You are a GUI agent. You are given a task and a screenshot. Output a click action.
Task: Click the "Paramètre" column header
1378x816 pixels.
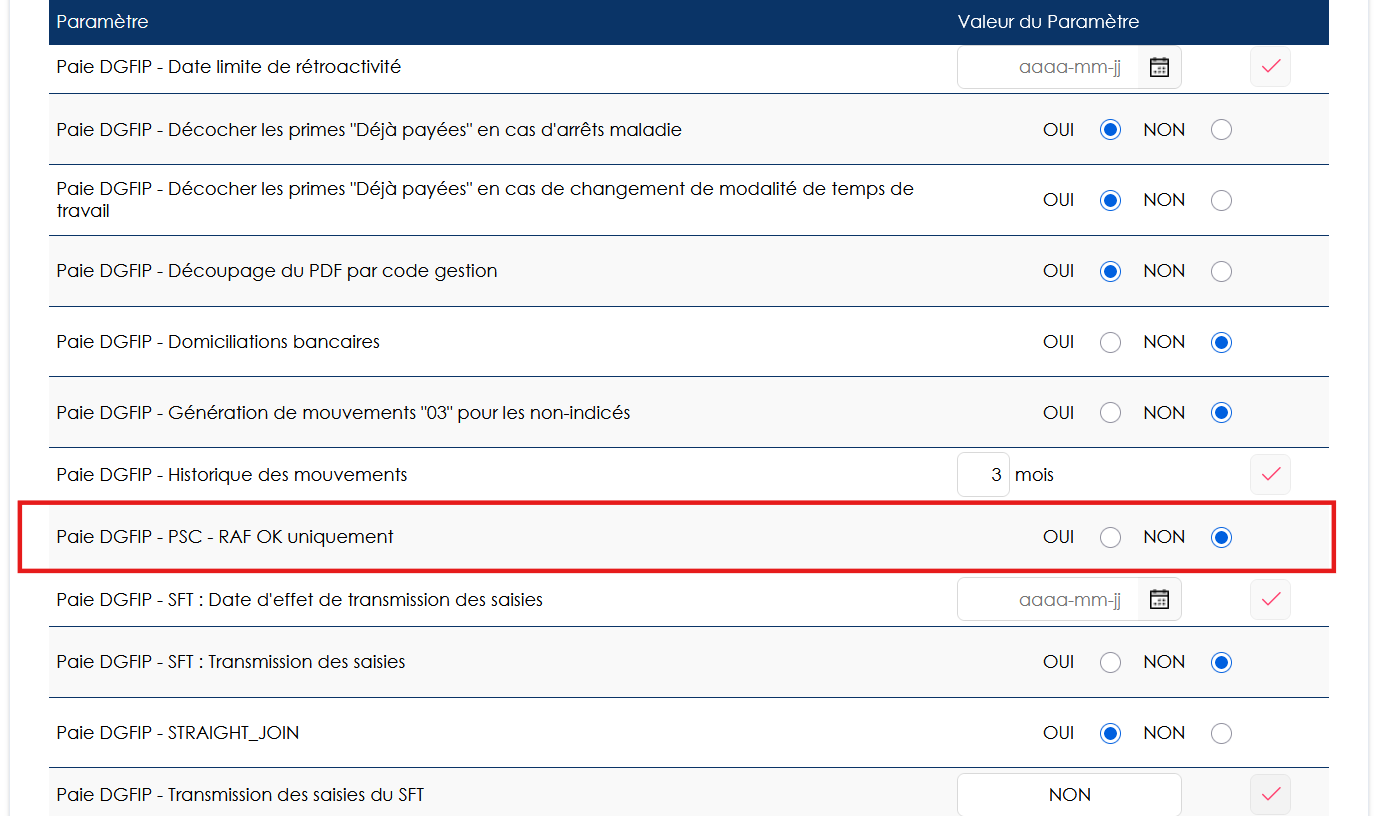pos(103,21)
